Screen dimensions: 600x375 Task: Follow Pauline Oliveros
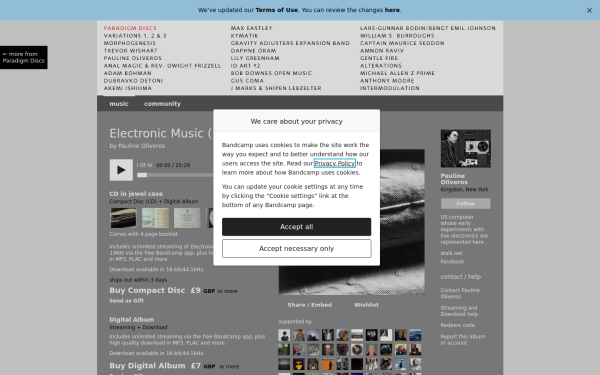click(x=465, y=204)
